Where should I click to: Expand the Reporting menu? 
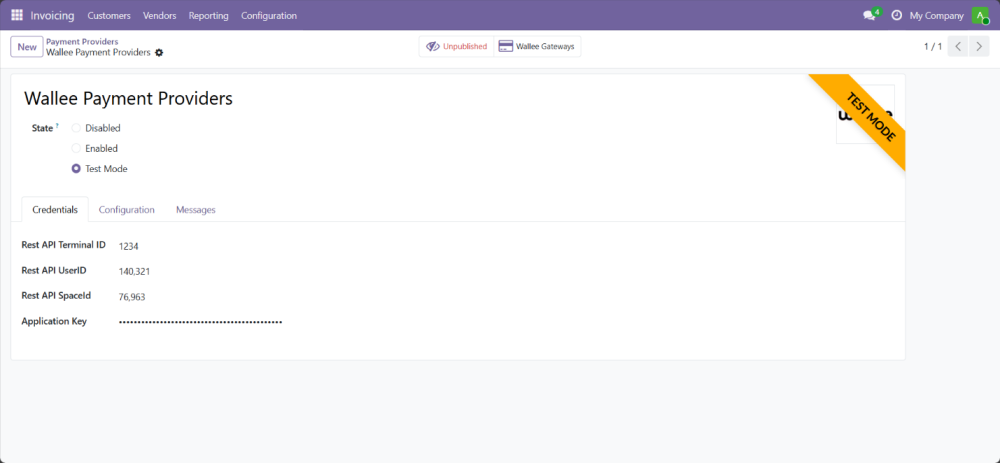click(207, 15)
